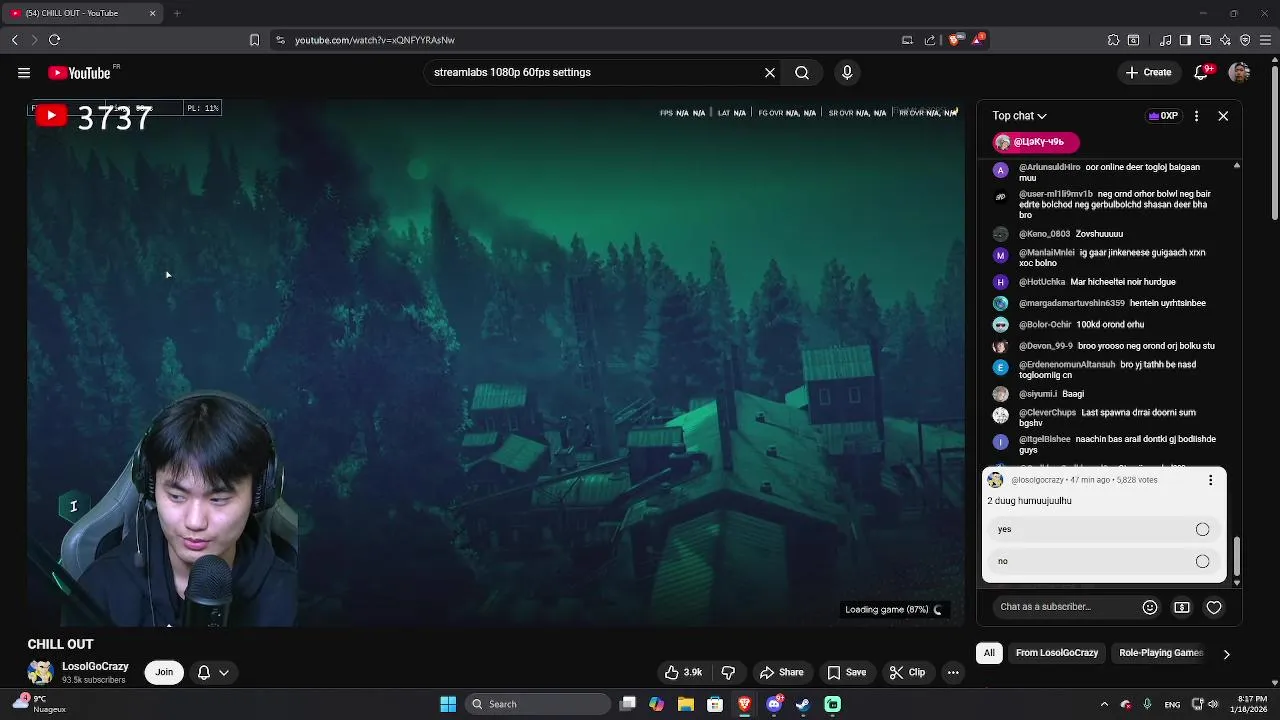1280x720 pixels.
Task: Open live chat more options
Action: click(x=1196, y=116)
